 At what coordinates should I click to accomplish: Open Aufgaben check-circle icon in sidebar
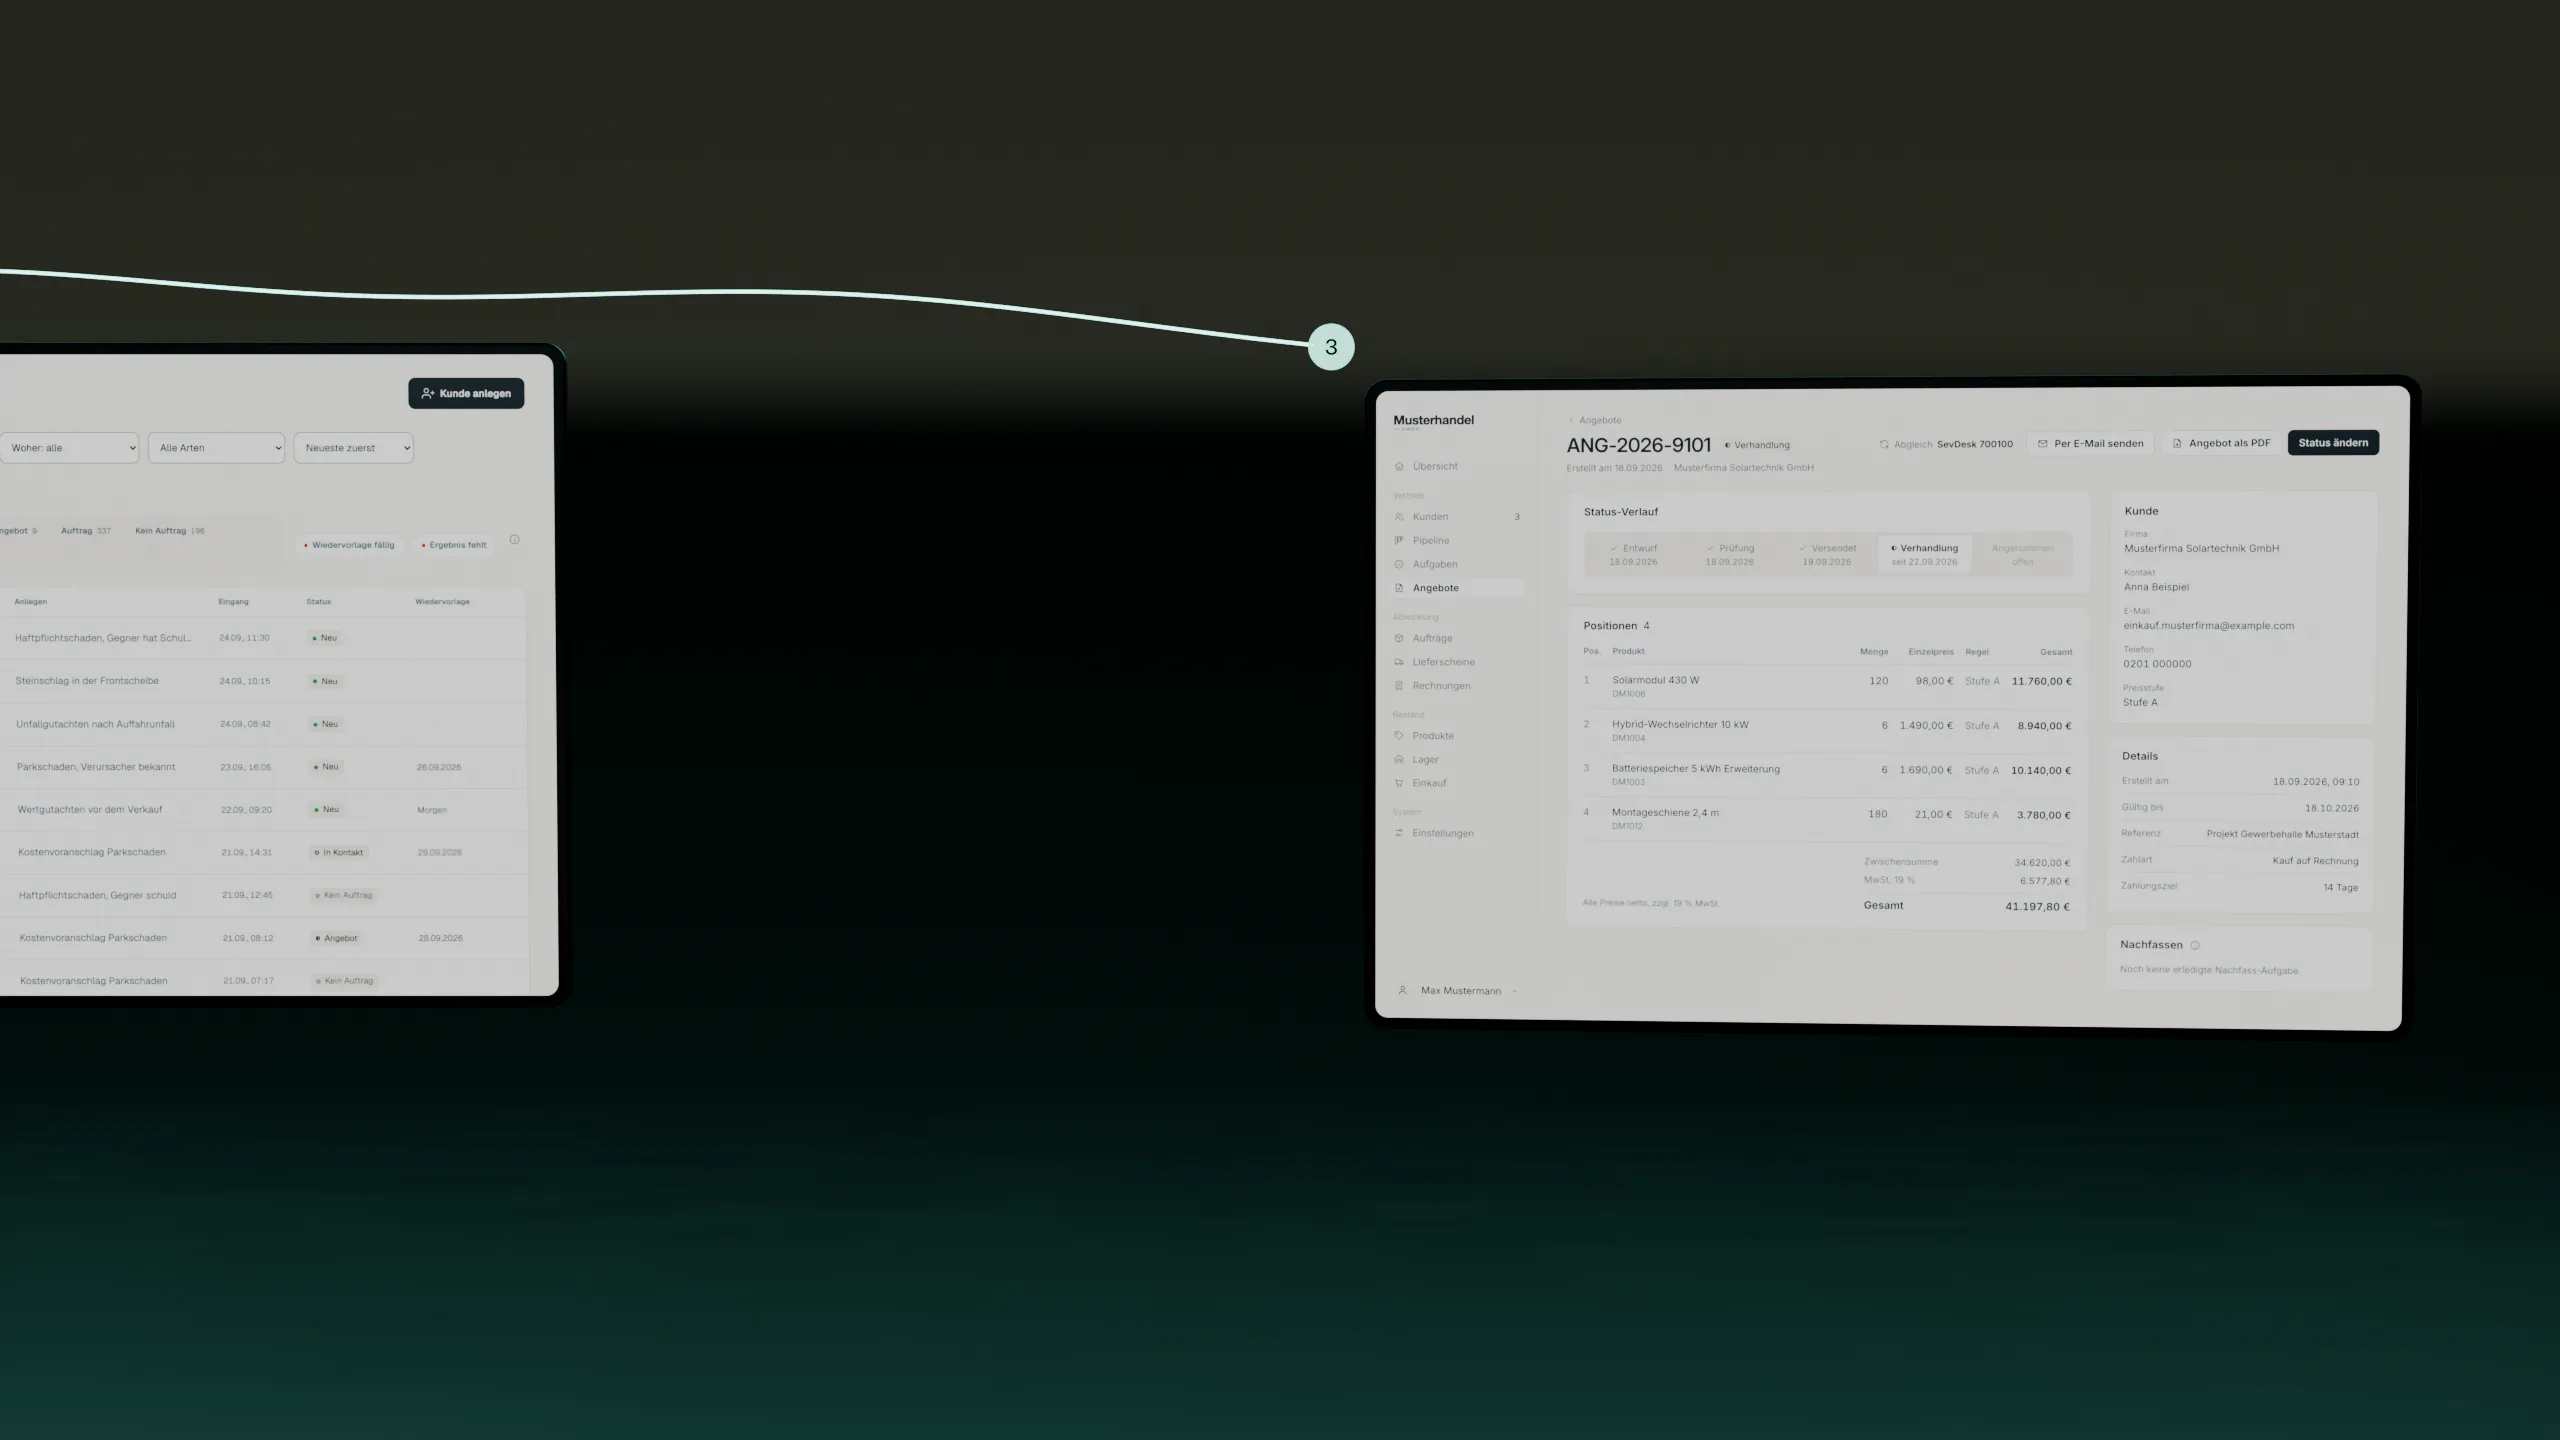click(1399, 564)
